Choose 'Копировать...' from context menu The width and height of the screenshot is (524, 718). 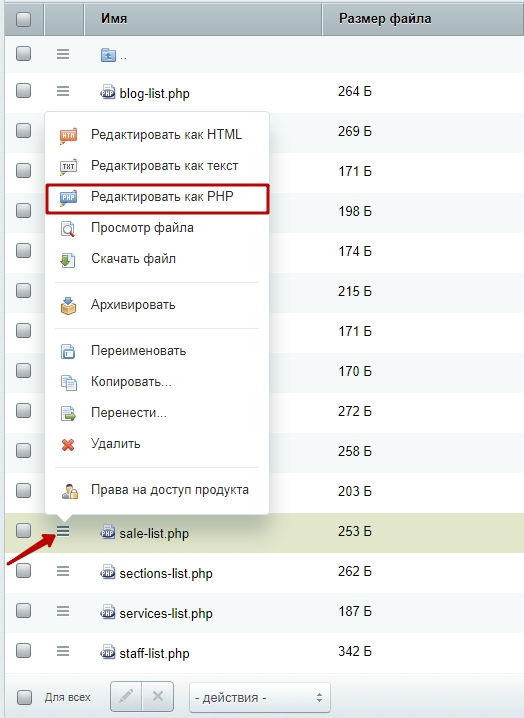[x=131, y=382]
